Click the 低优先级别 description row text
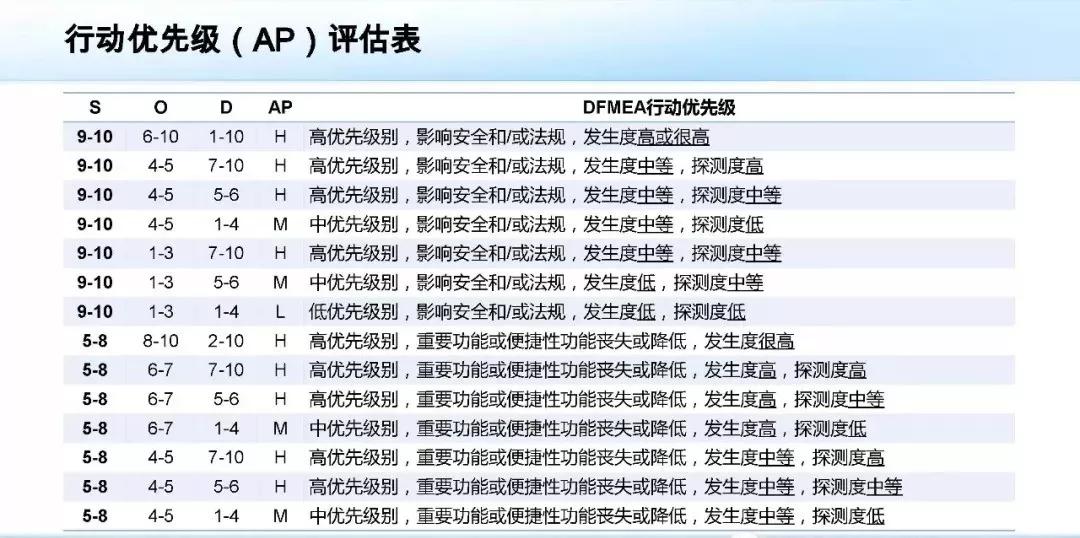1080x538 pixels. coord(527,312)
